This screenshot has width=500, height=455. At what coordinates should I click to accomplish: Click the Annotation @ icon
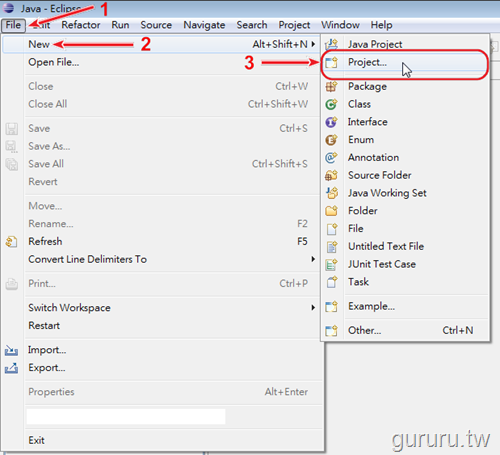pyautogui.click(x=331, y=157)
